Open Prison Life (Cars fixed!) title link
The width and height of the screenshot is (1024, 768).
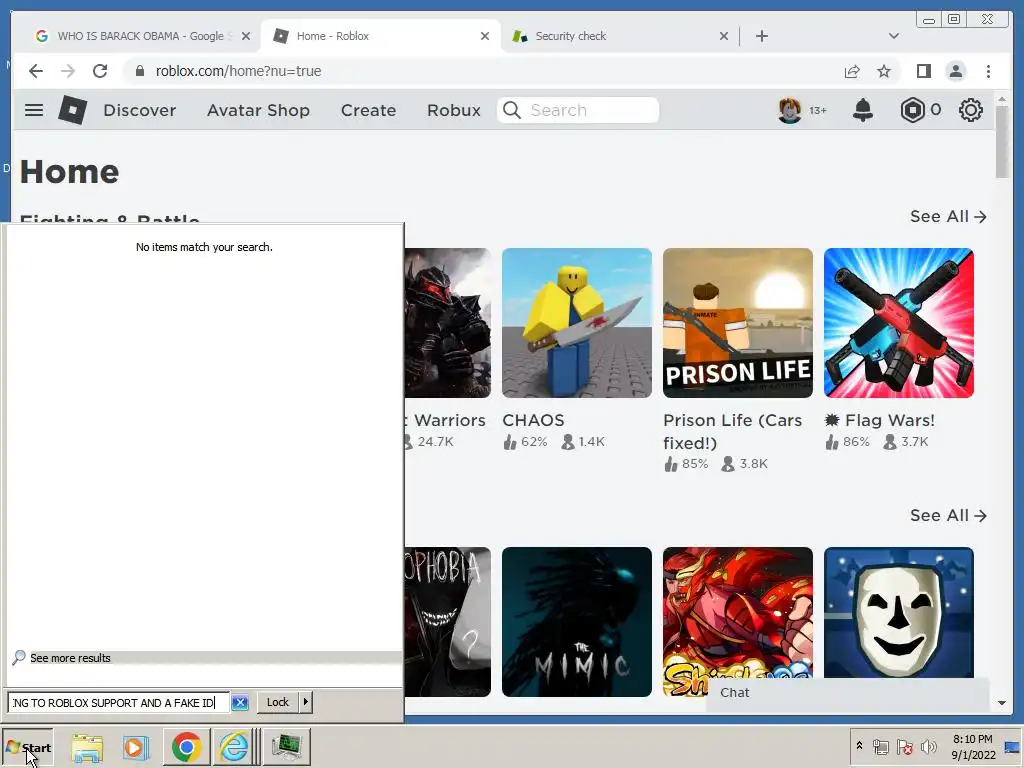(732, 431)
